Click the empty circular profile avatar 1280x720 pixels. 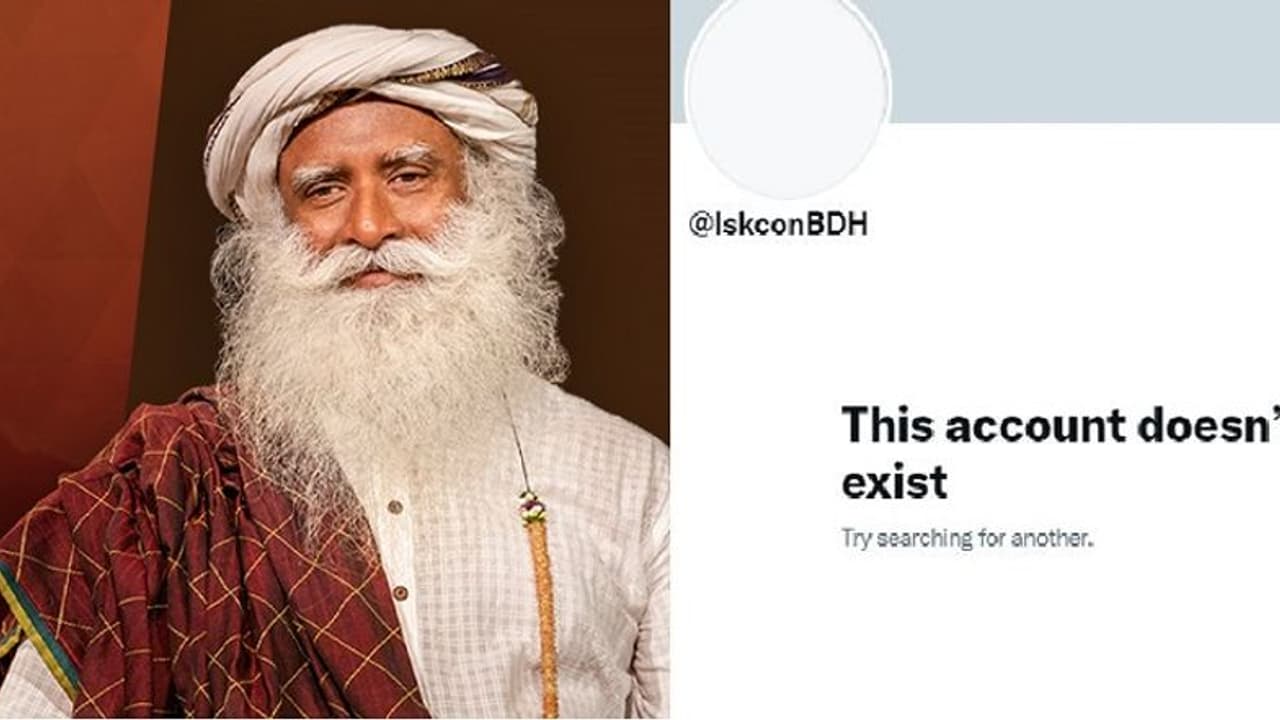tap(787, 97)
